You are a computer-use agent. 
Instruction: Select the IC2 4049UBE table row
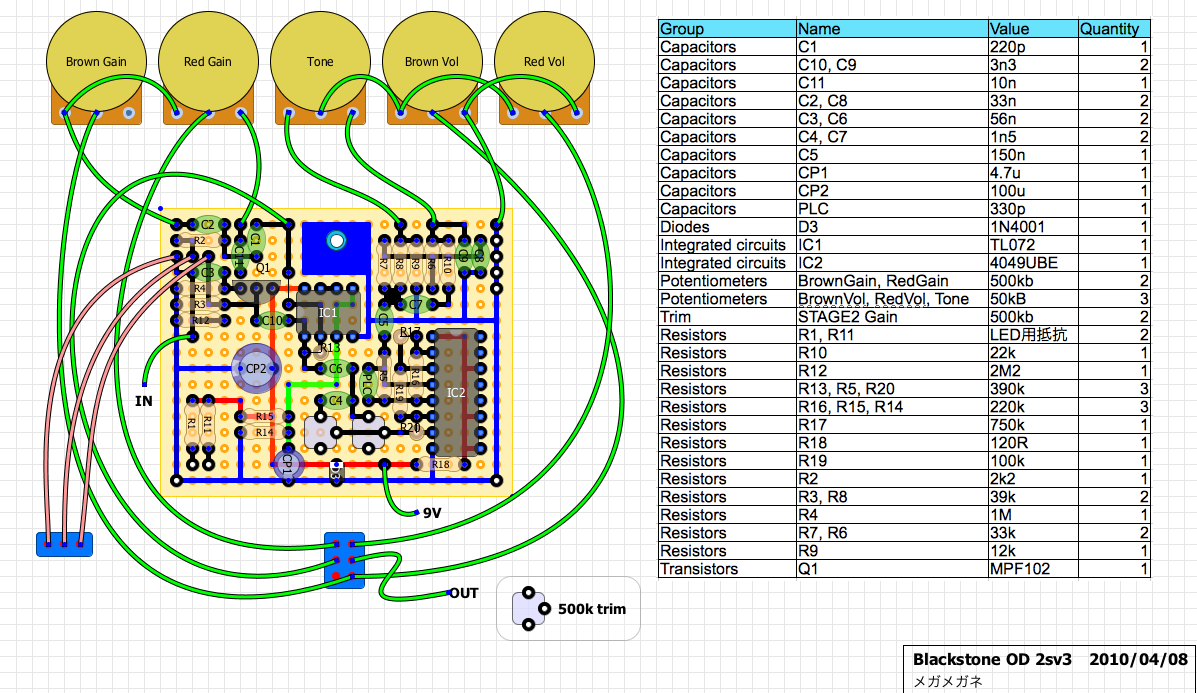click(904, 263)
